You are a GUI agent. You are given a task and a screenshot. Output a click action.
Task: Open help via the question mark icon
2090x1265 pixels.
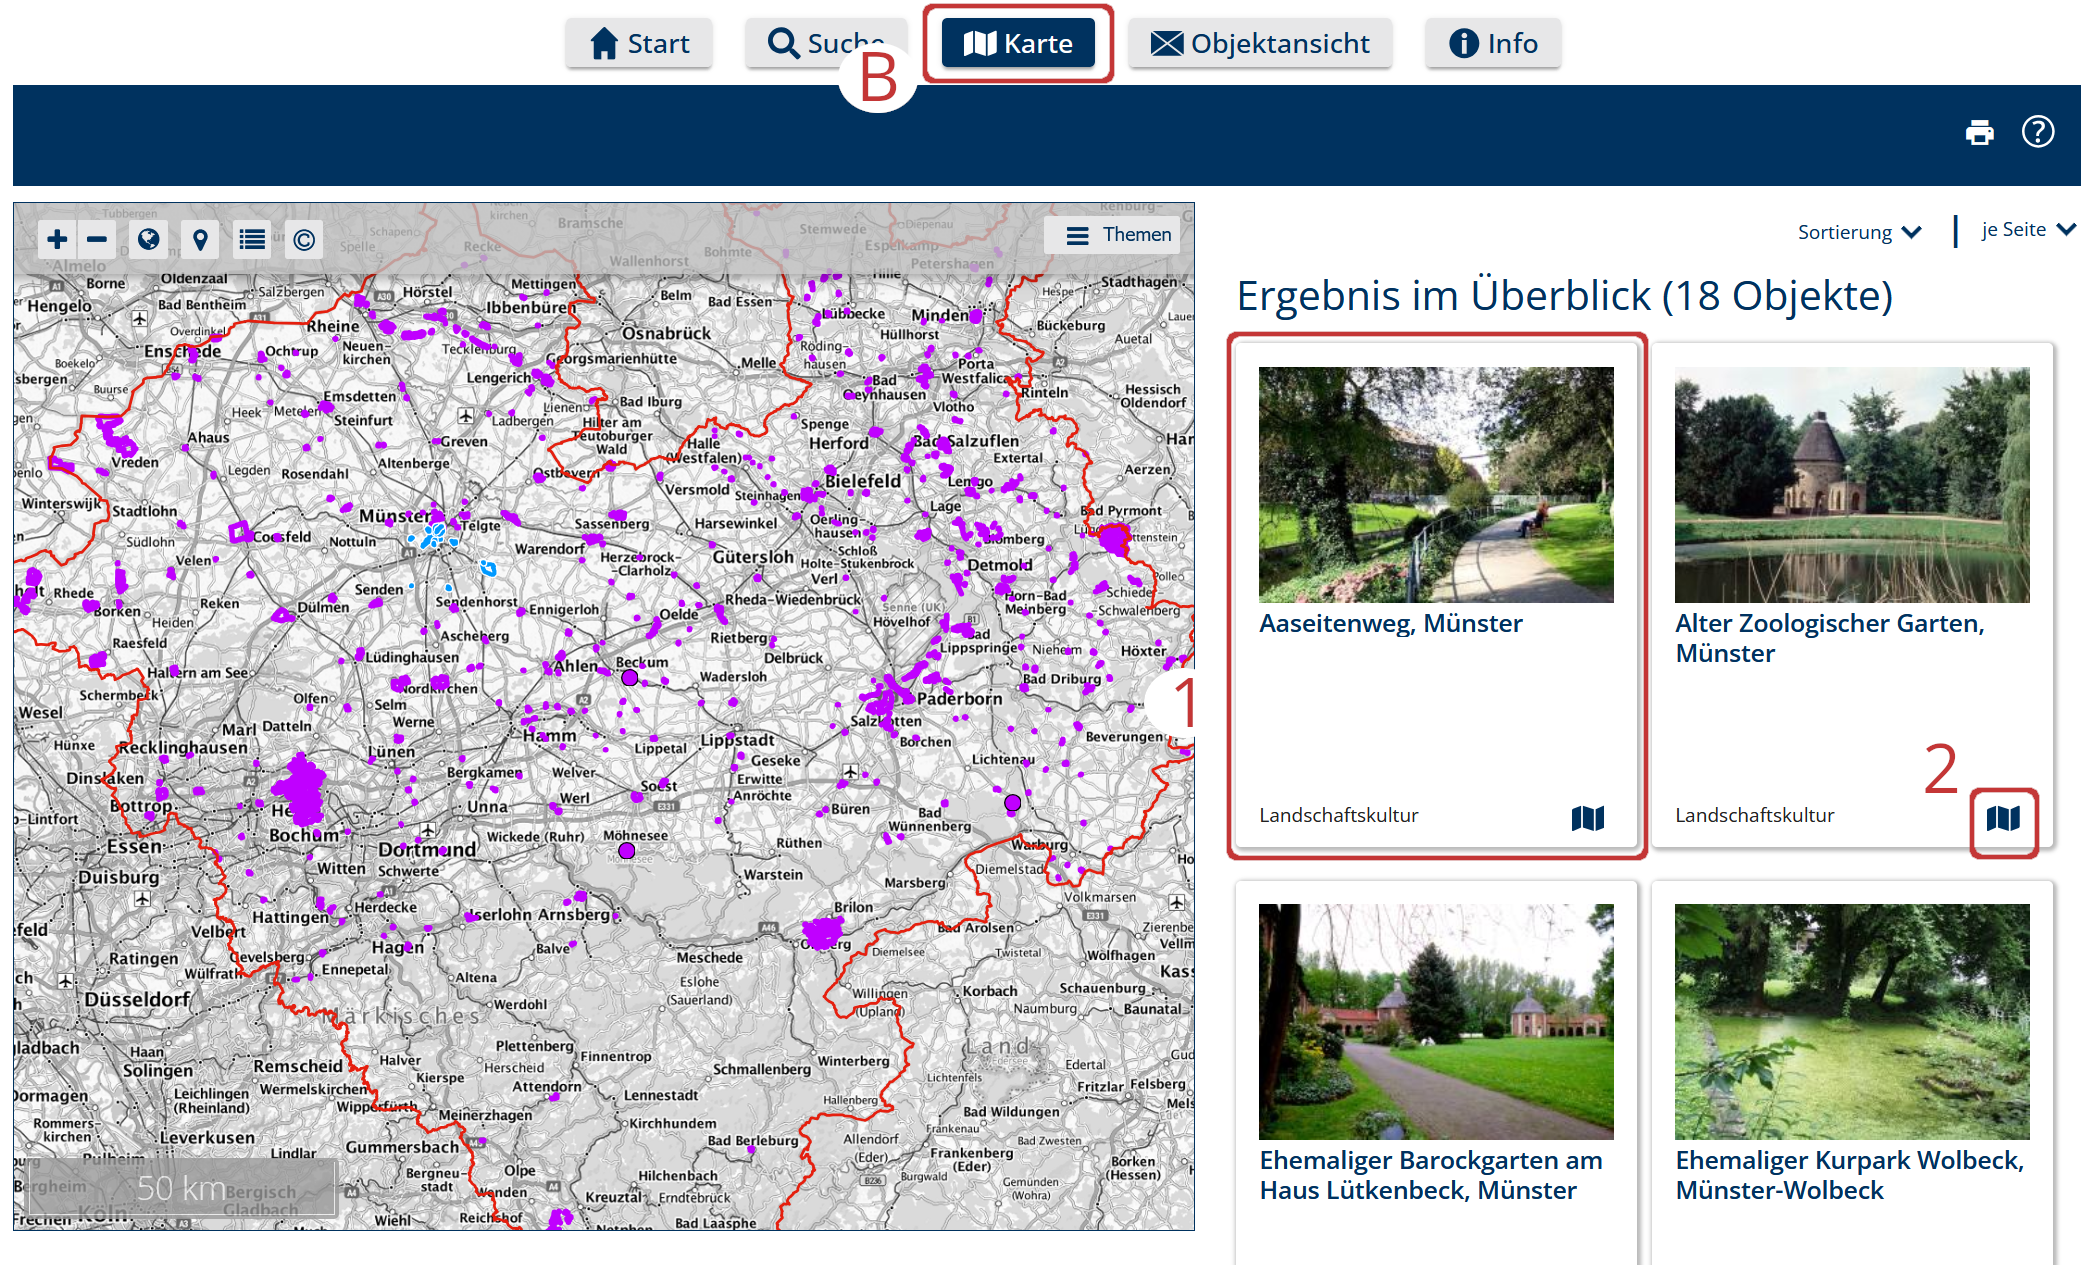click(x=2038, y=131)
